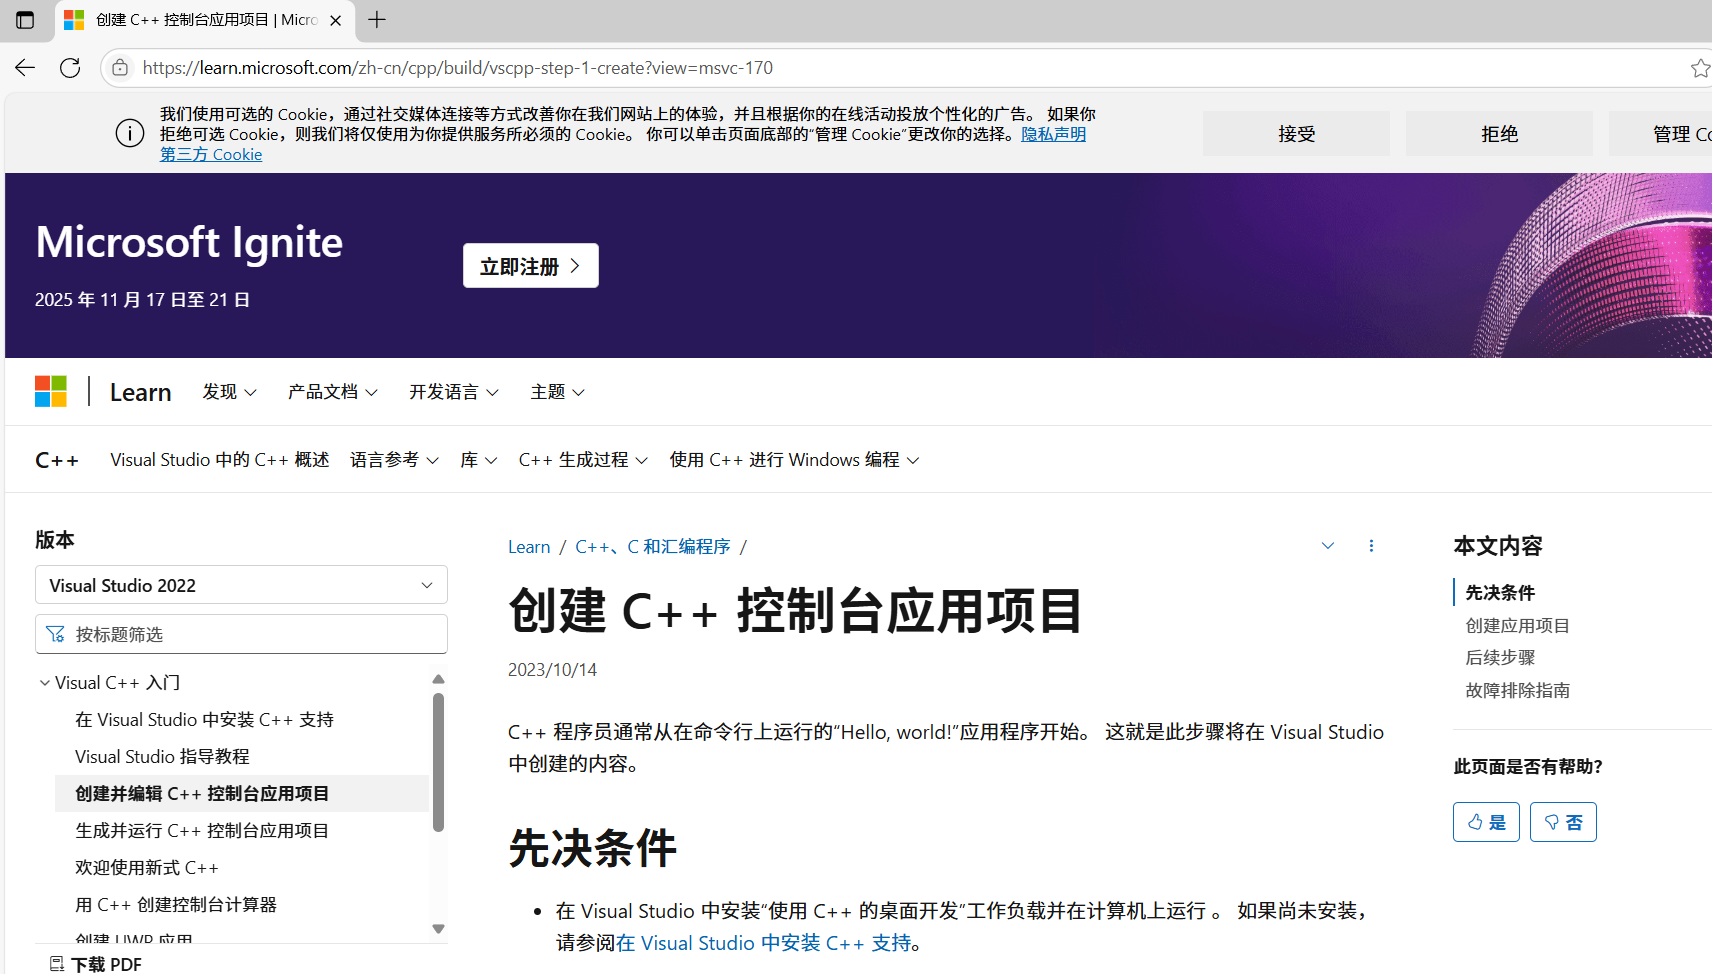Screen dimensions: 1712x974
Task: Open 用 C++ 创建控制台计算器 item
Action: pos(176,905)
